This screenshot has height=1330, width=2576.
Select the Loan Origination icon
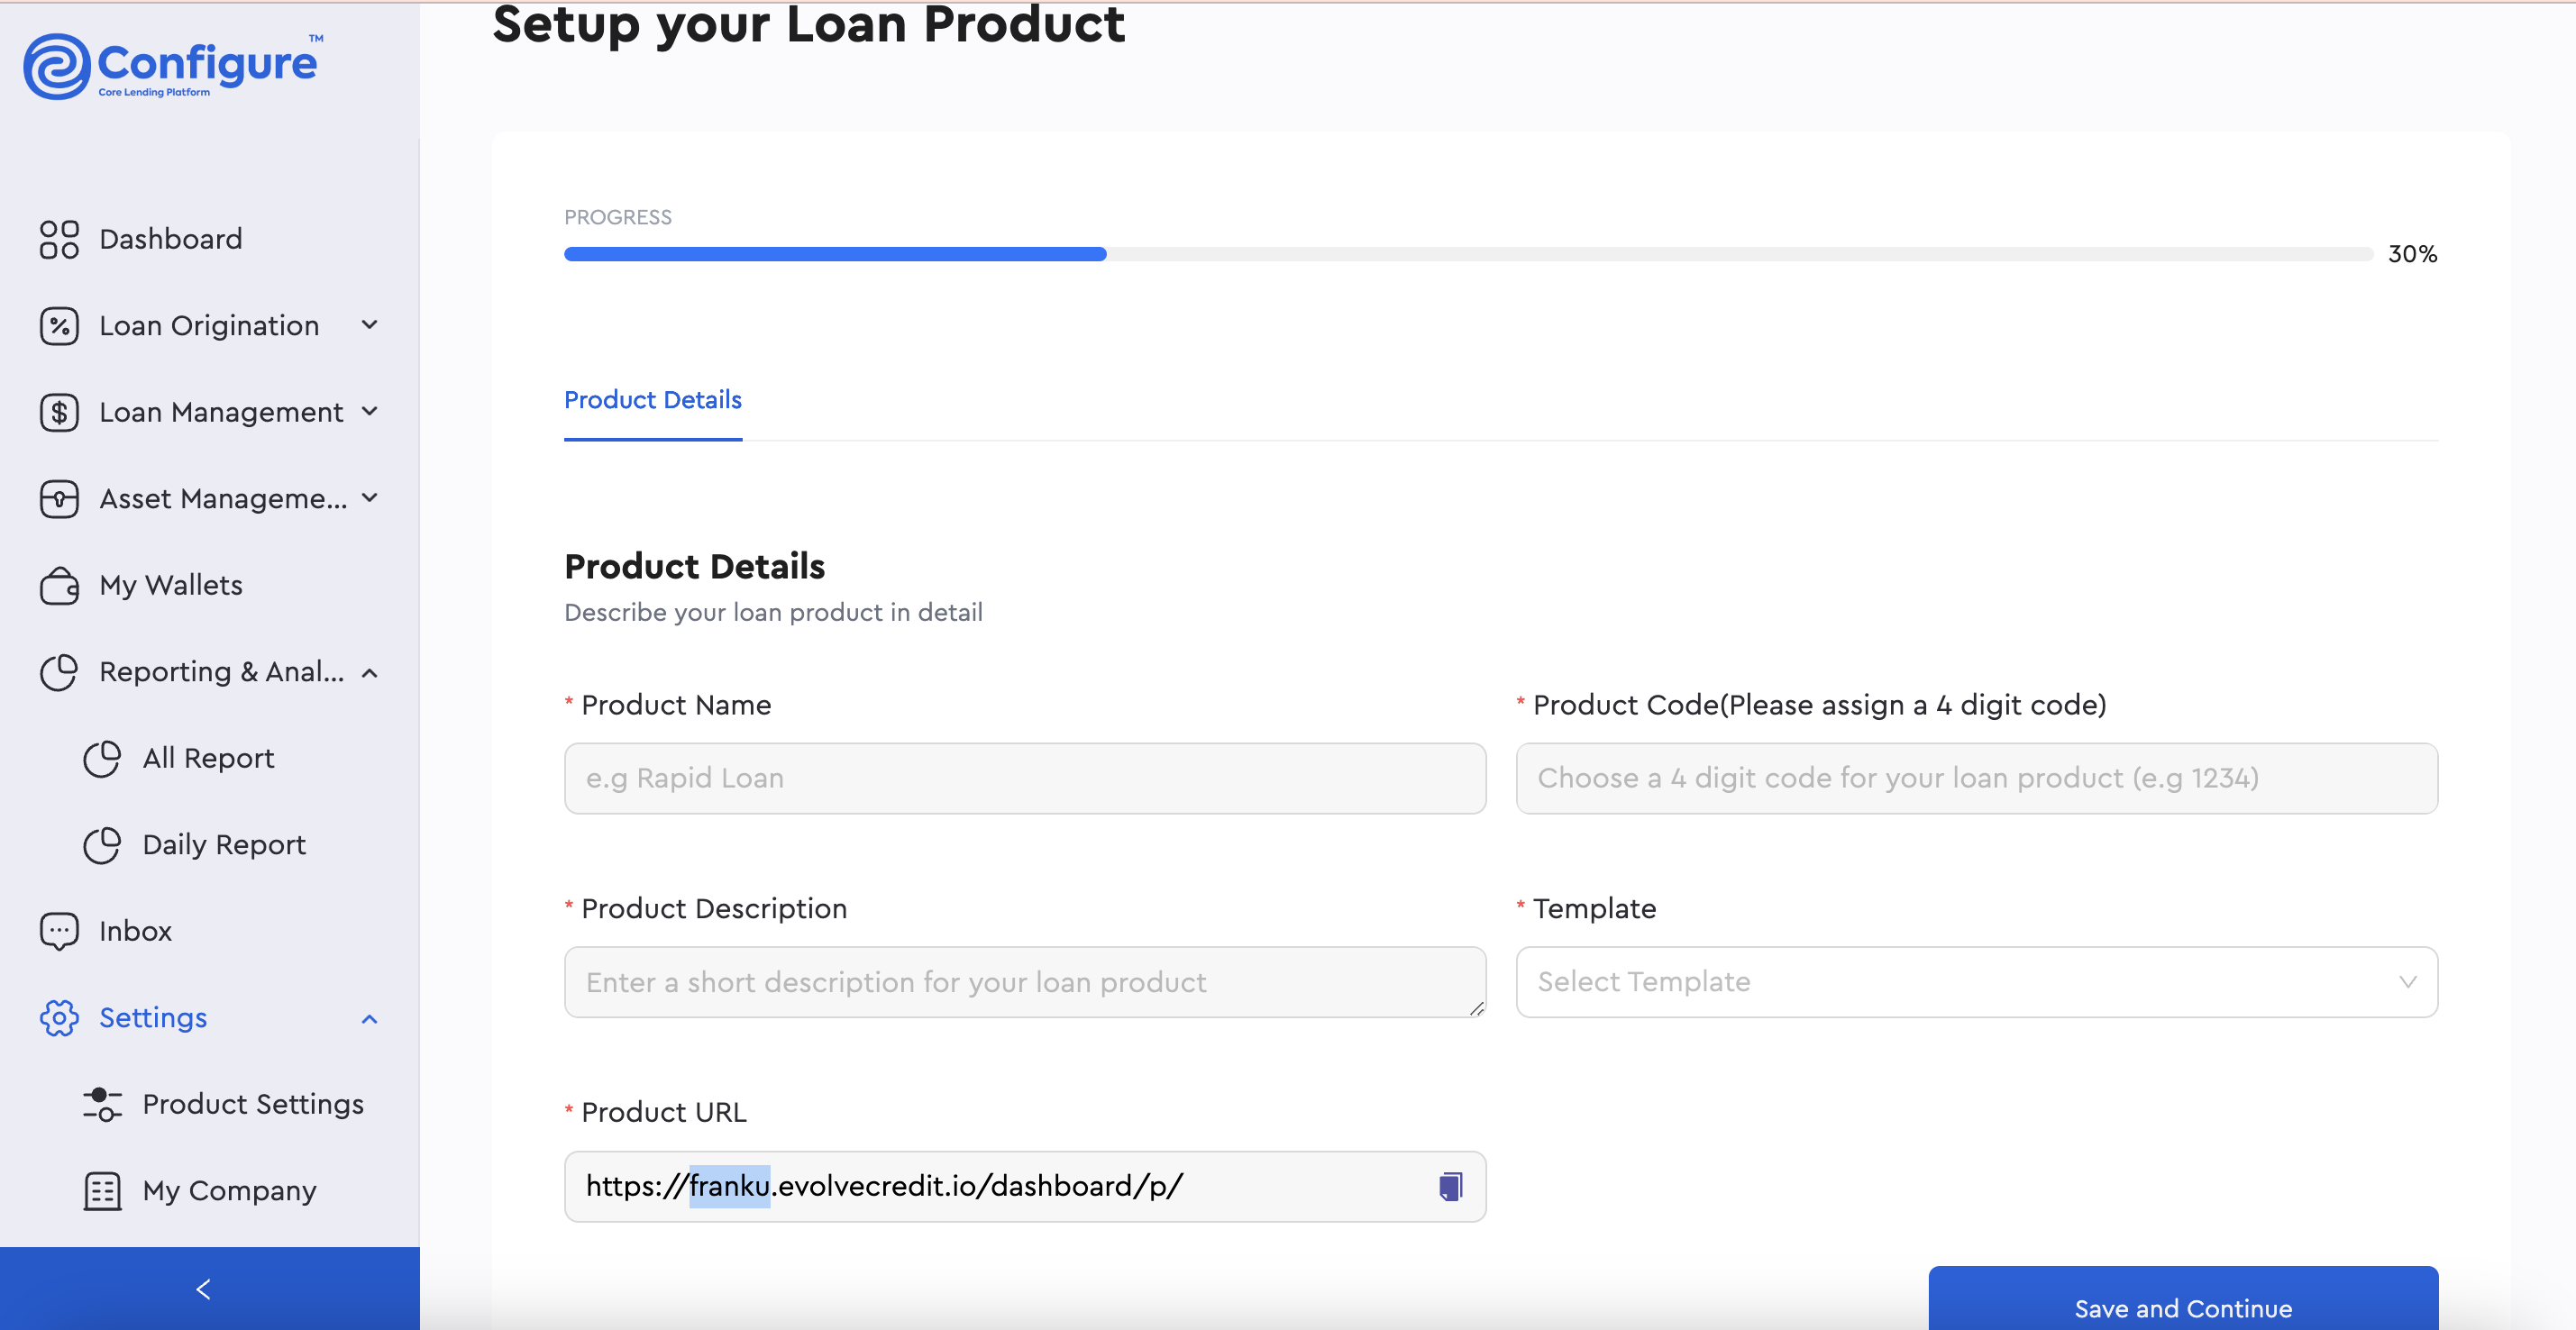coord(59,325)
